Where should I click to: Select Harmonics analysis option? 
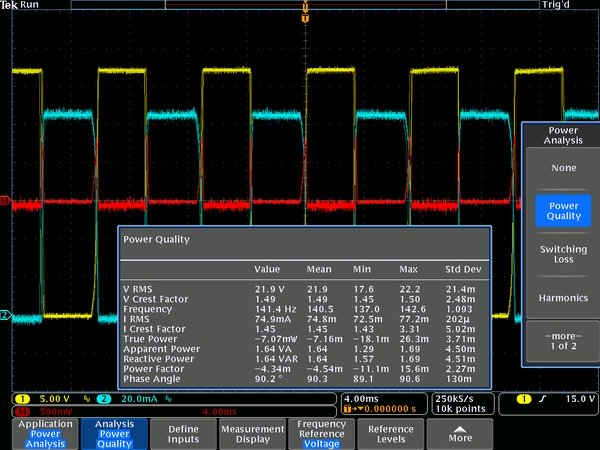[x=563, y=297]
